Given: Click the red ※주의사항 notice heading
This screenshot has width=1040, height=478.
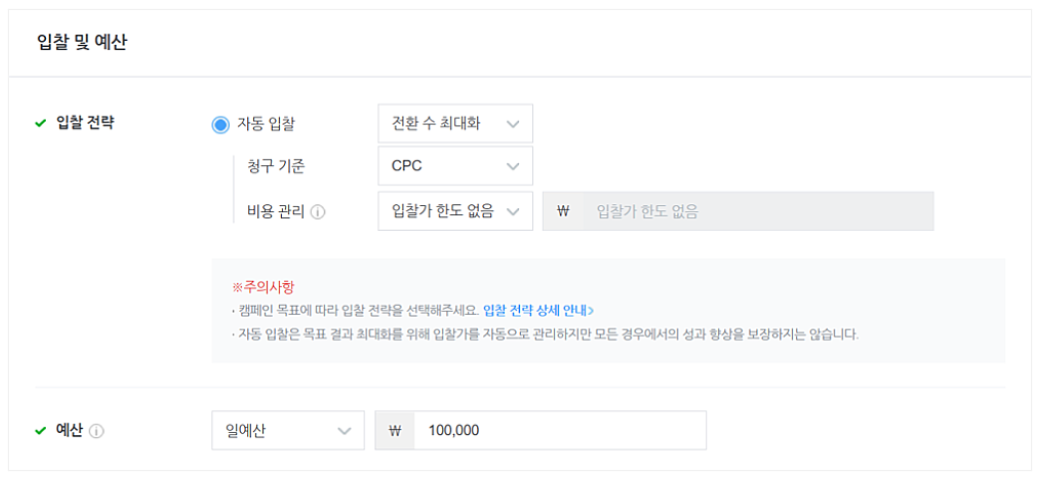Looking at the screenshot, I should (x=263, y=288).
